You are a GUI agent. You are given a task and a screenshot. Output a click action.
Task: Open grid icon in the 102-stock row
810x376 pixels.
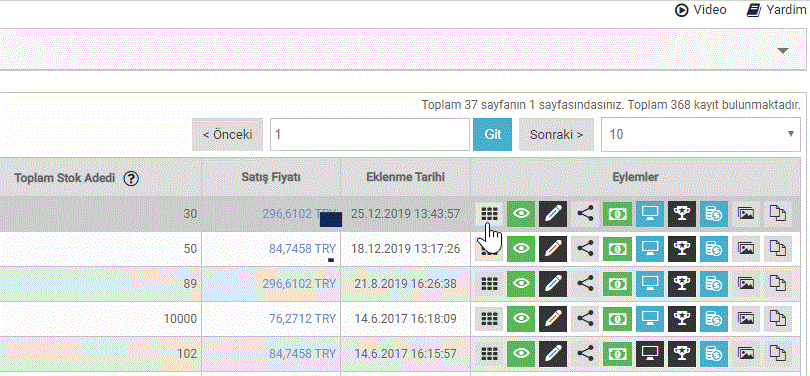pyautogui.click(x=489, y=354)
